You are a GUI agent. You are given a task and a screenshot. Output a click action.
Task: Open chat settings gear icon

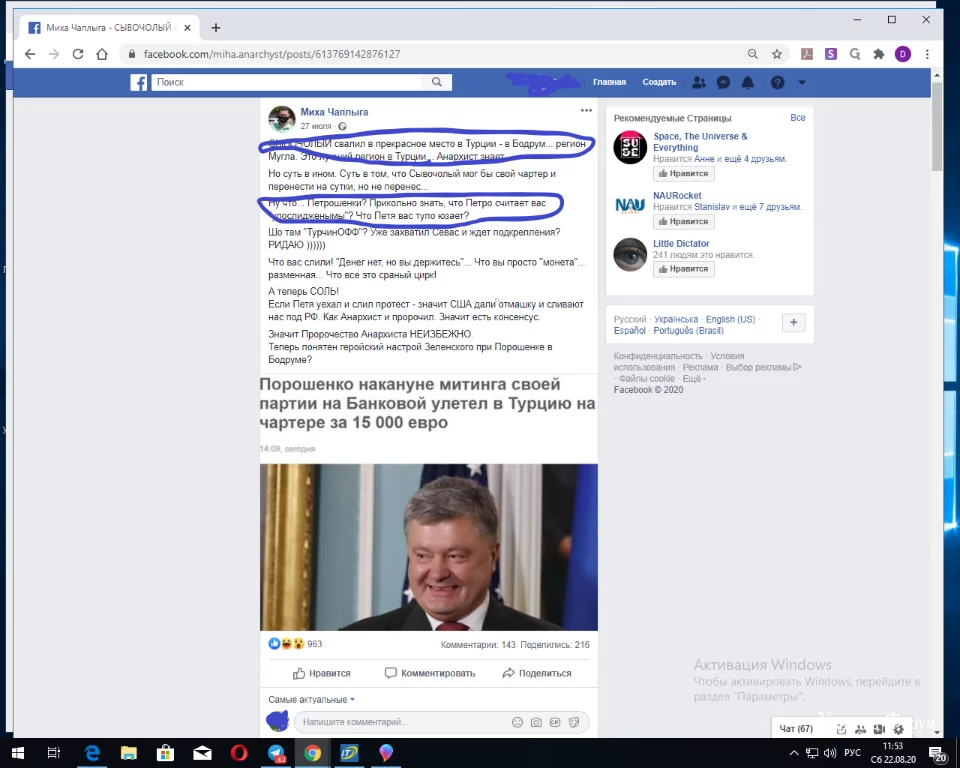coord(898,729)
